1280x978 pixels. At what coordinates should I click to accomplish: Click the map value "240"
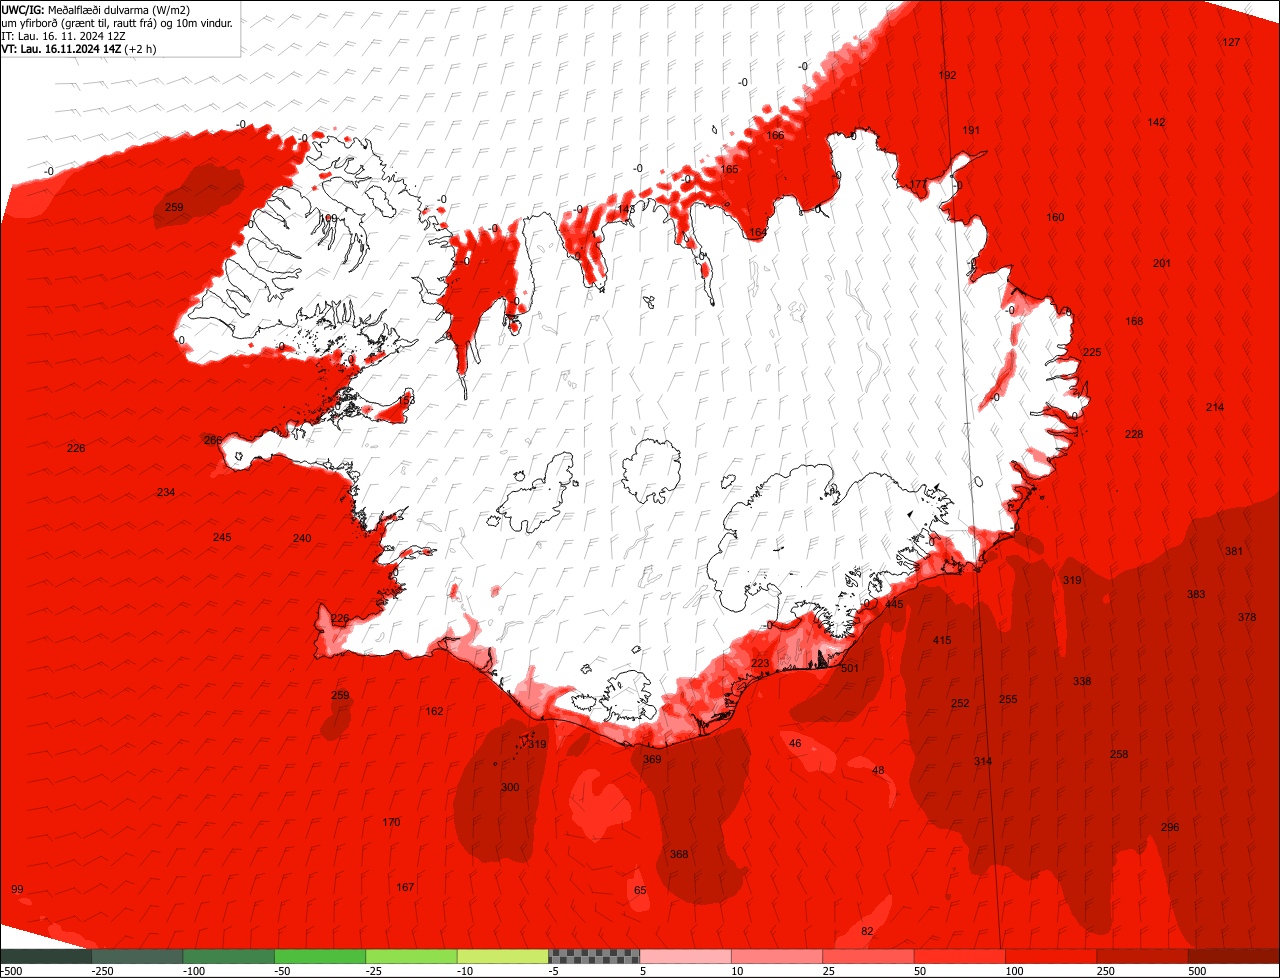pos(302,538)
